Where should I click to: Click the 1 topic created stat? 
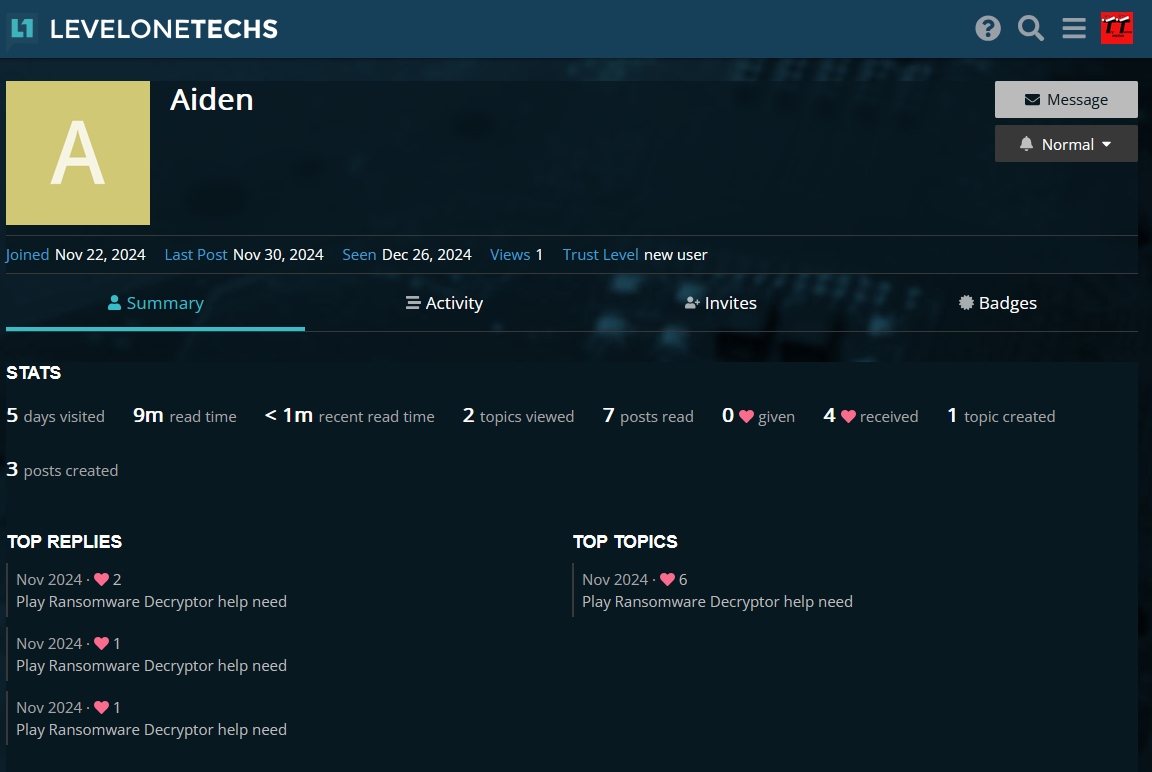[1001, 415]
